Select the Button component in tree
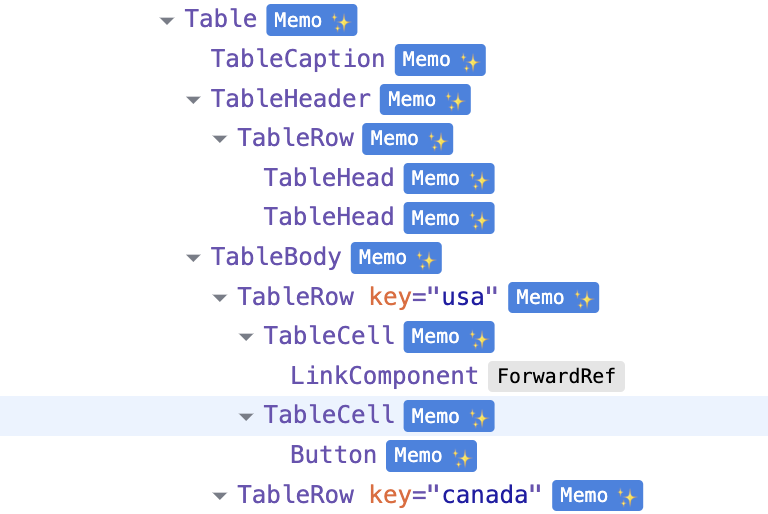768x514 pixels. coord(333,456)
